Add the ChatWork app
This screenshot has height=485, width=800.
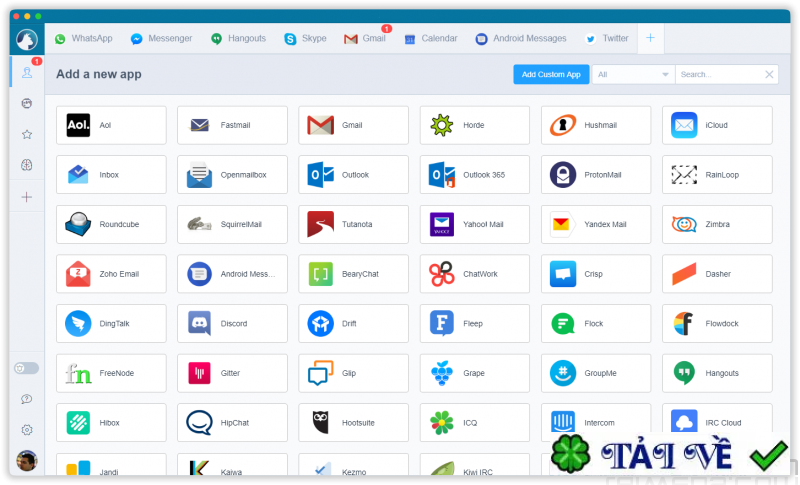click(x=474, y=274)
